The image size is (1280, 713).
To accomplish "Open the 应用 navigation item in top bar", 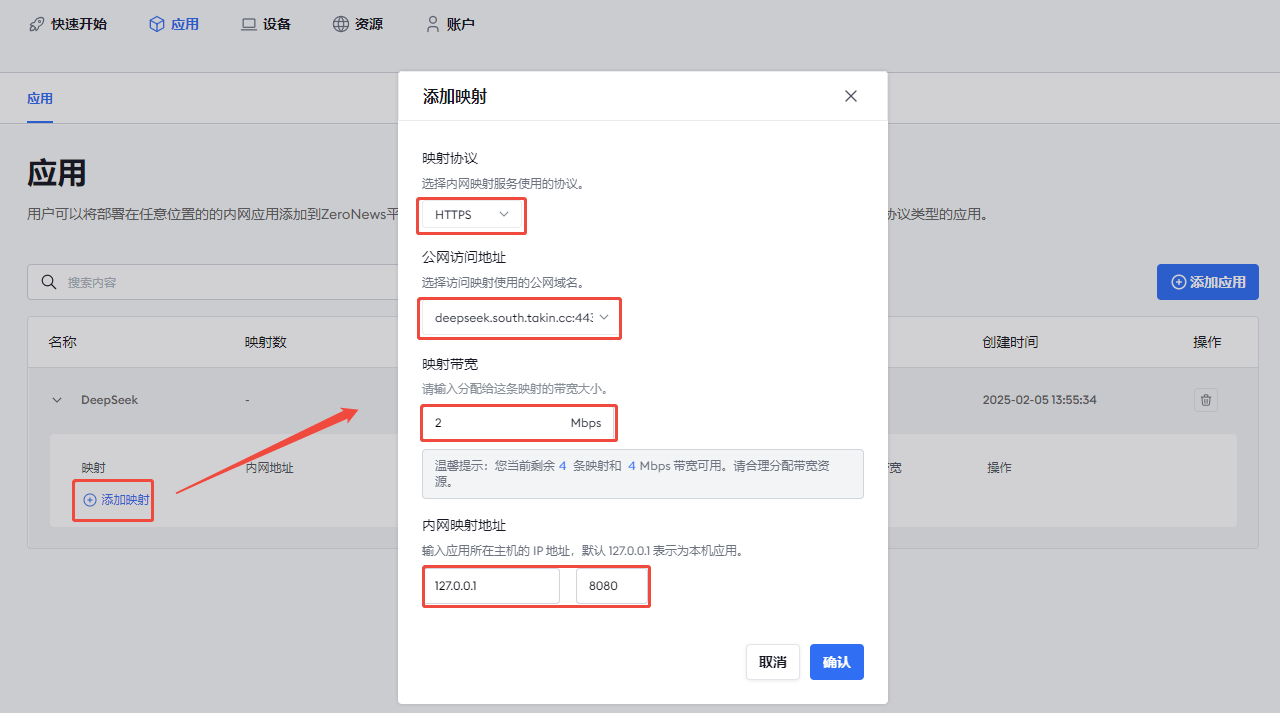I will pos(173,24).
